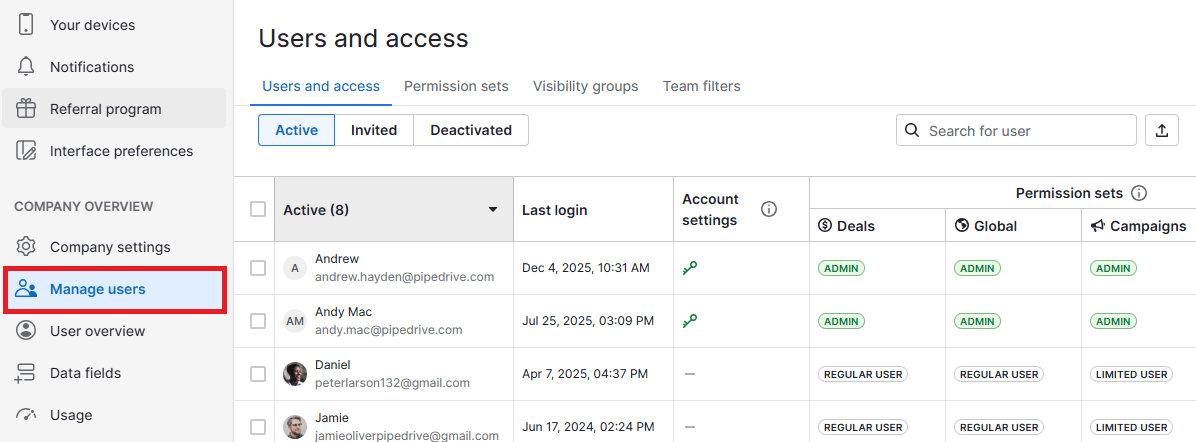Image resolution: width=1196 pixels, height=442 pixels.
Task: Click the magnifier icon in search box
Action: tap(911, 131)
